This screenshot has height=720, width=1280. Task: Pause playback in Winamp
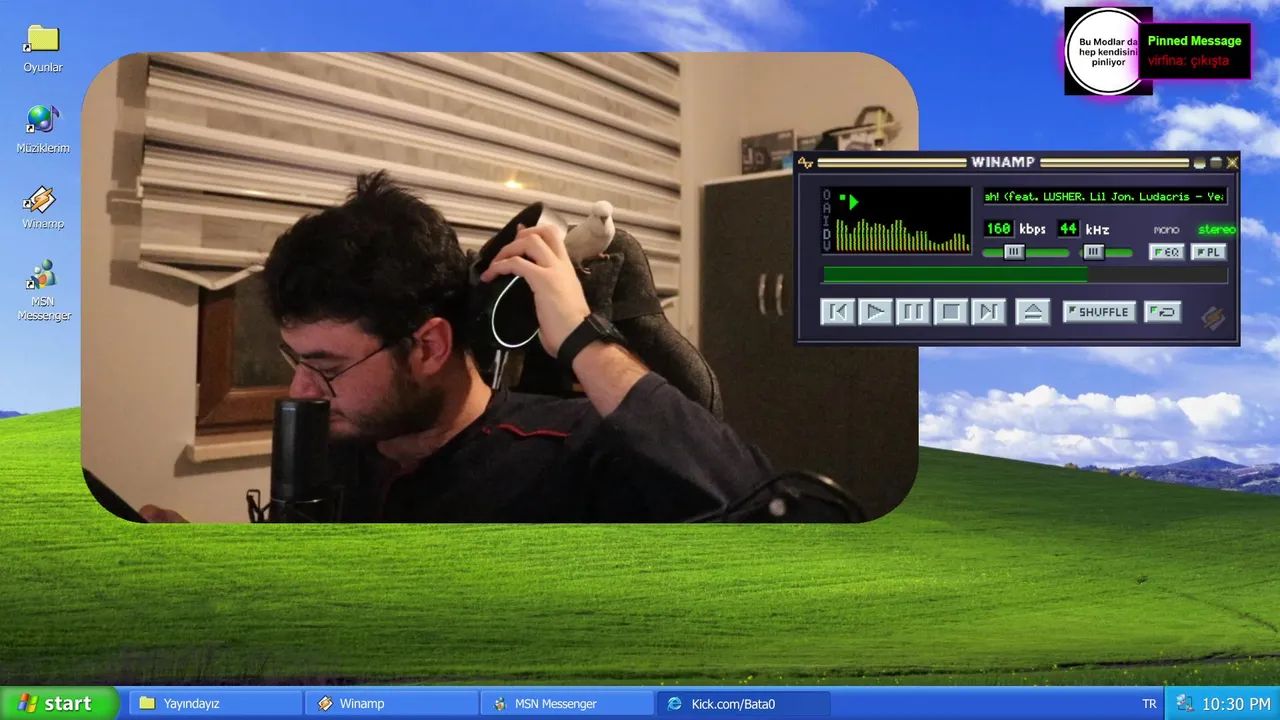click(x=913, y=312)
